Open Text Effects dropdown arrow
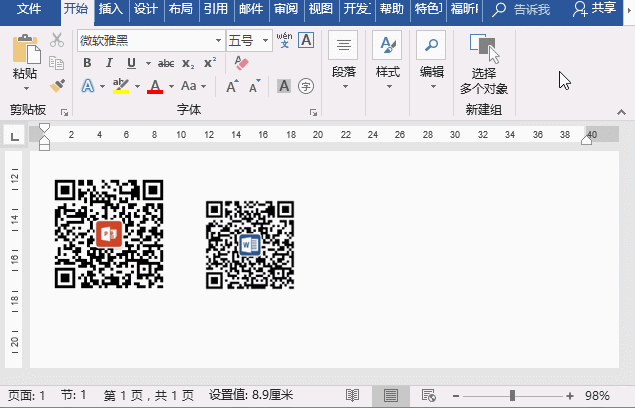The image size is (635, 408). coord(102,86)
